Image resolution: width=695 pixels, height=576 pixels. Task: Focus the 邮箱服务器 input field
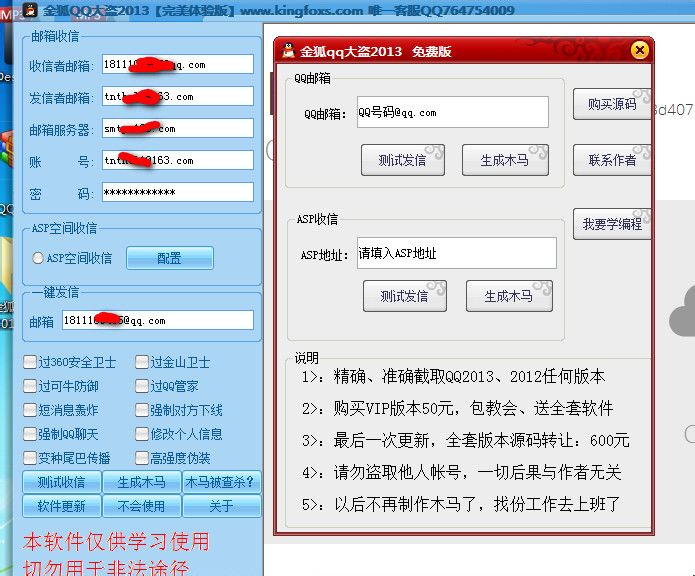pyautogui.click(x=178, y=128)
